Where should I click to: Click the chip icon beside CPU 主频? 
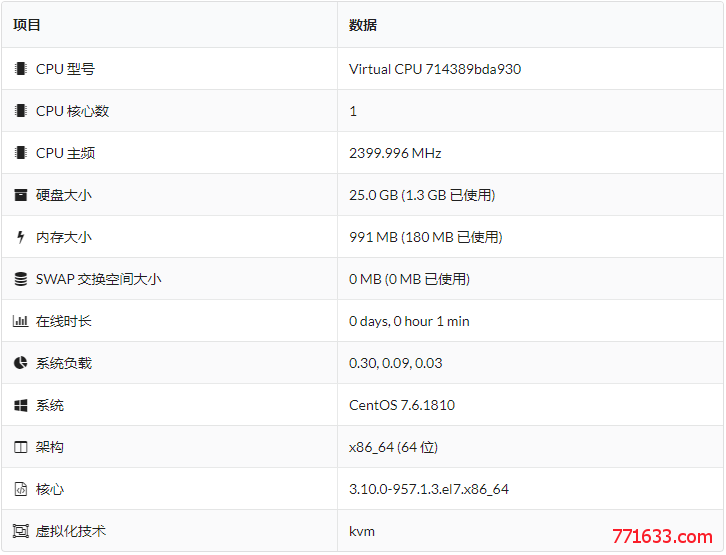point(20,153)
